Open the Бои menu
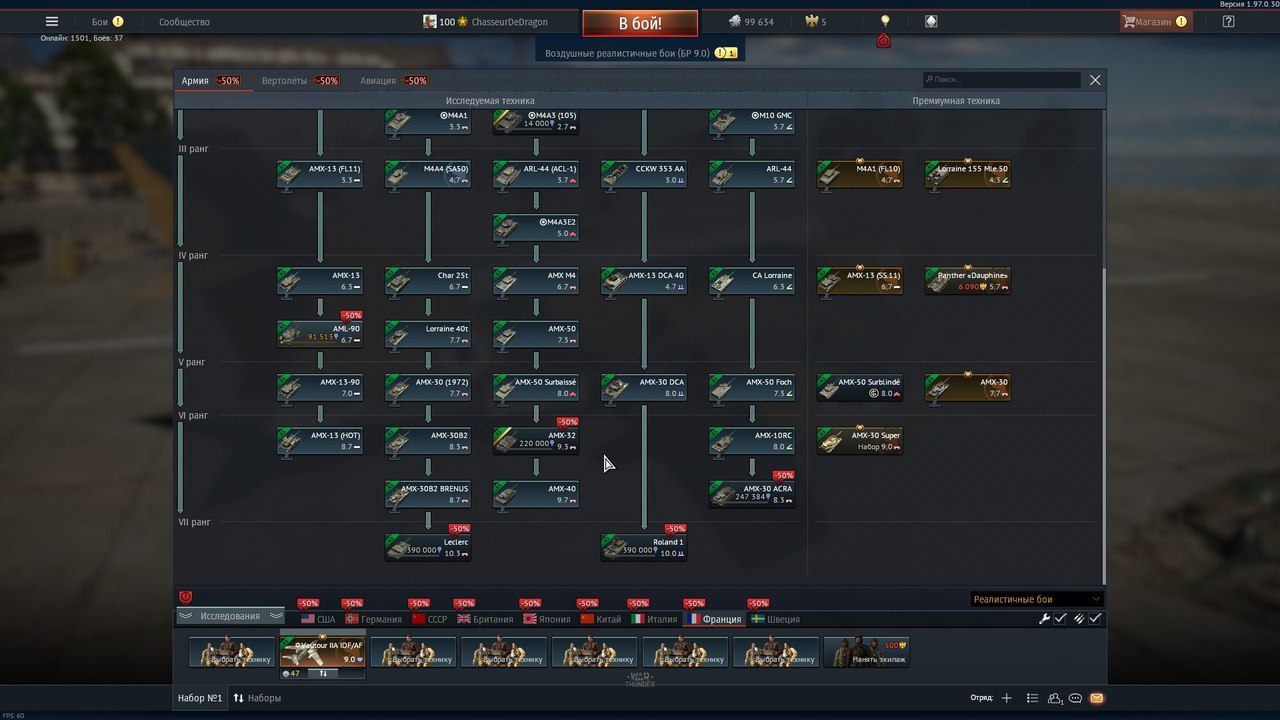Viewport: 1280px width, 720px height. (107, 21)
